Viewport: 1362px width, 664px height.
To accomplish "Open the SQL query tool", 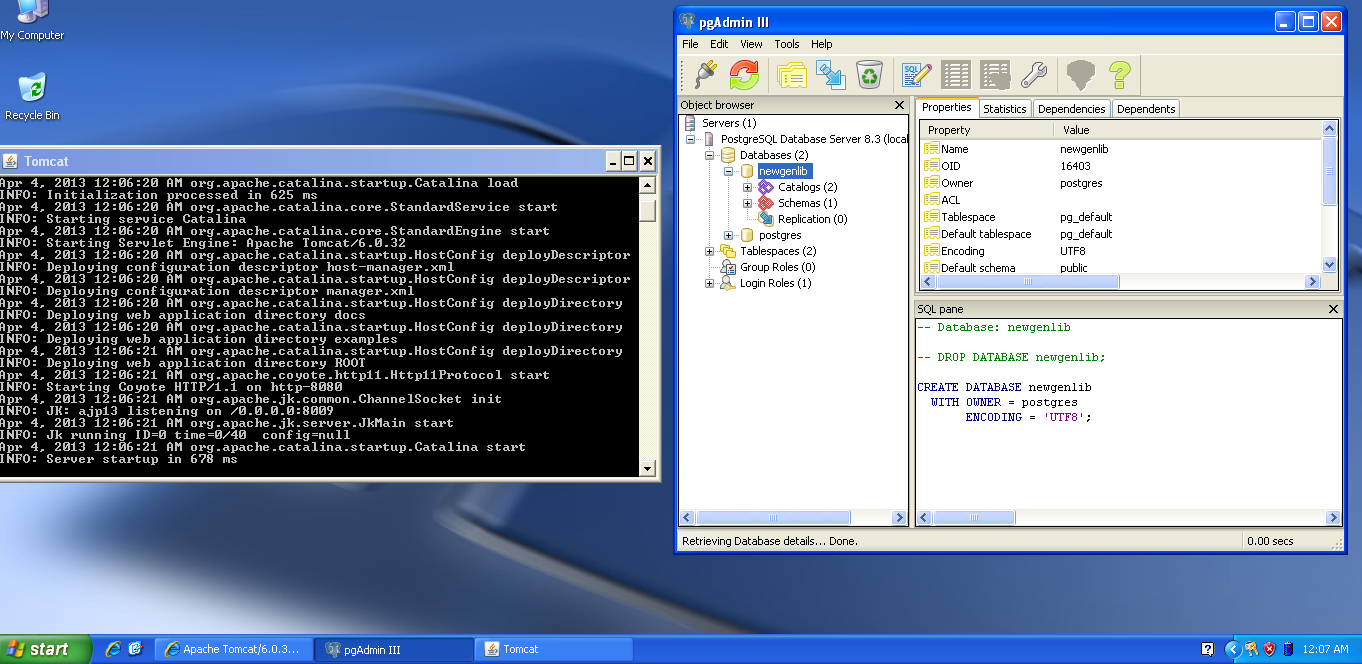I will tap(916, 75).
